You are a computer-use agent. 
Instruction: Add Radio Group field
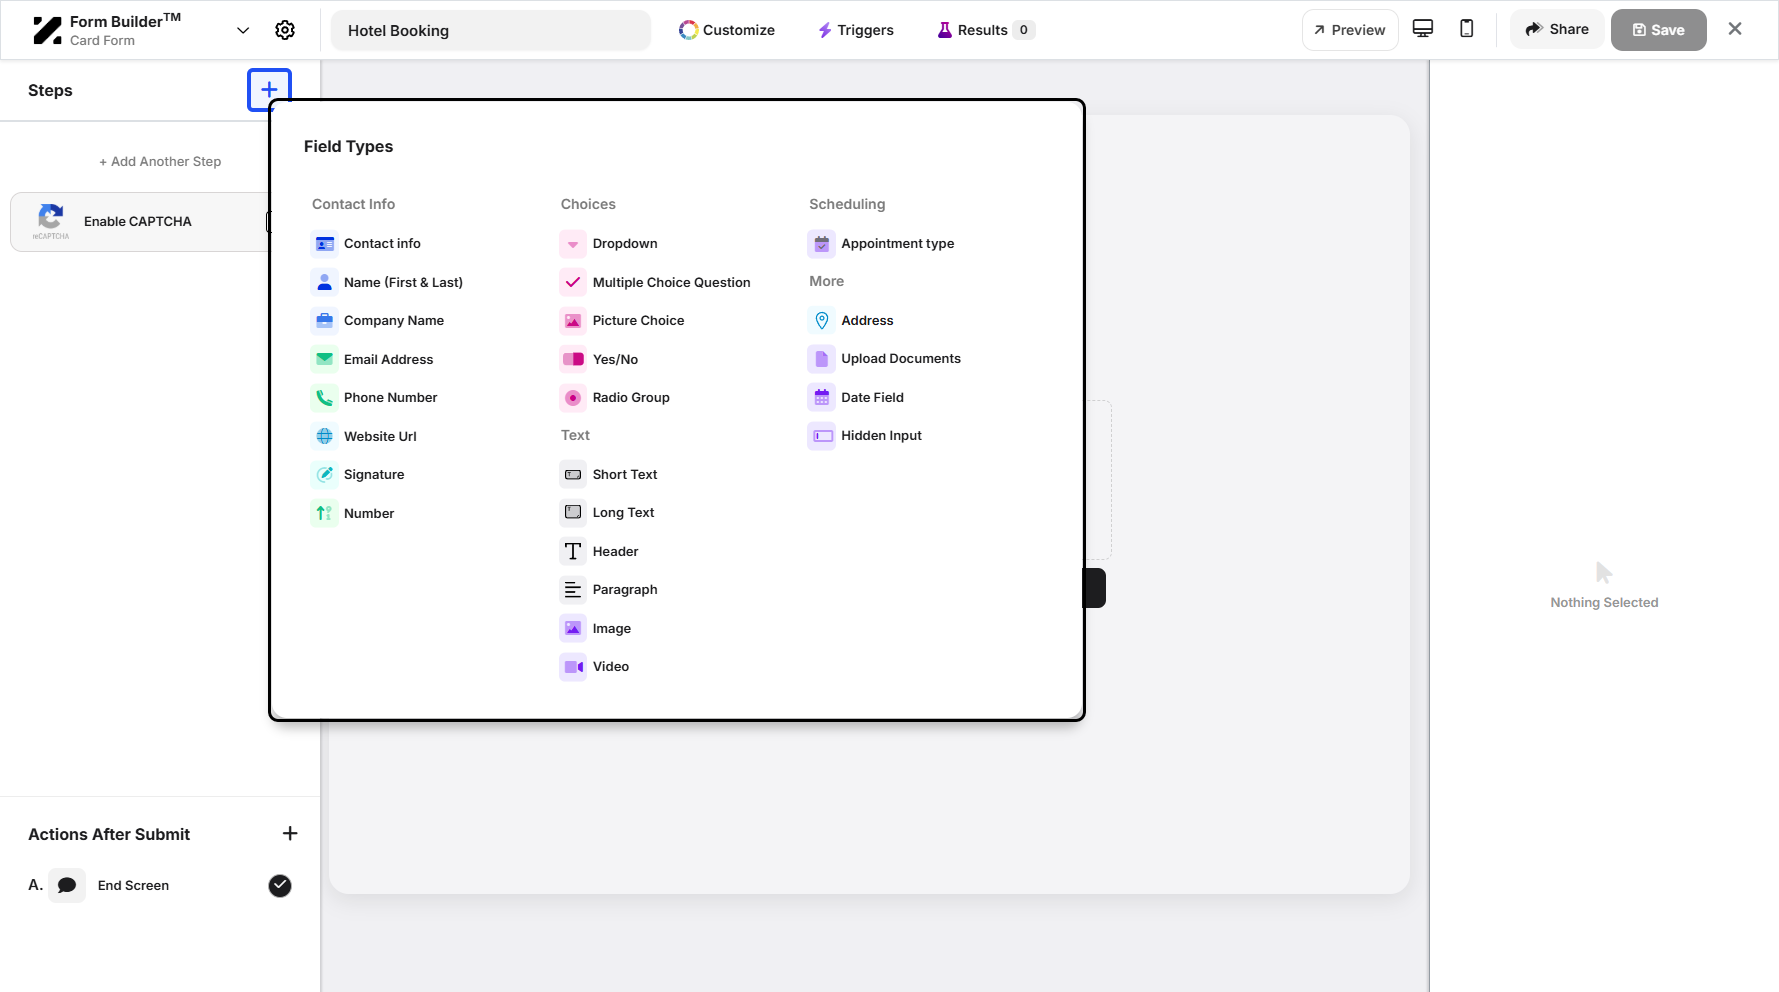[x=615, y=397]
